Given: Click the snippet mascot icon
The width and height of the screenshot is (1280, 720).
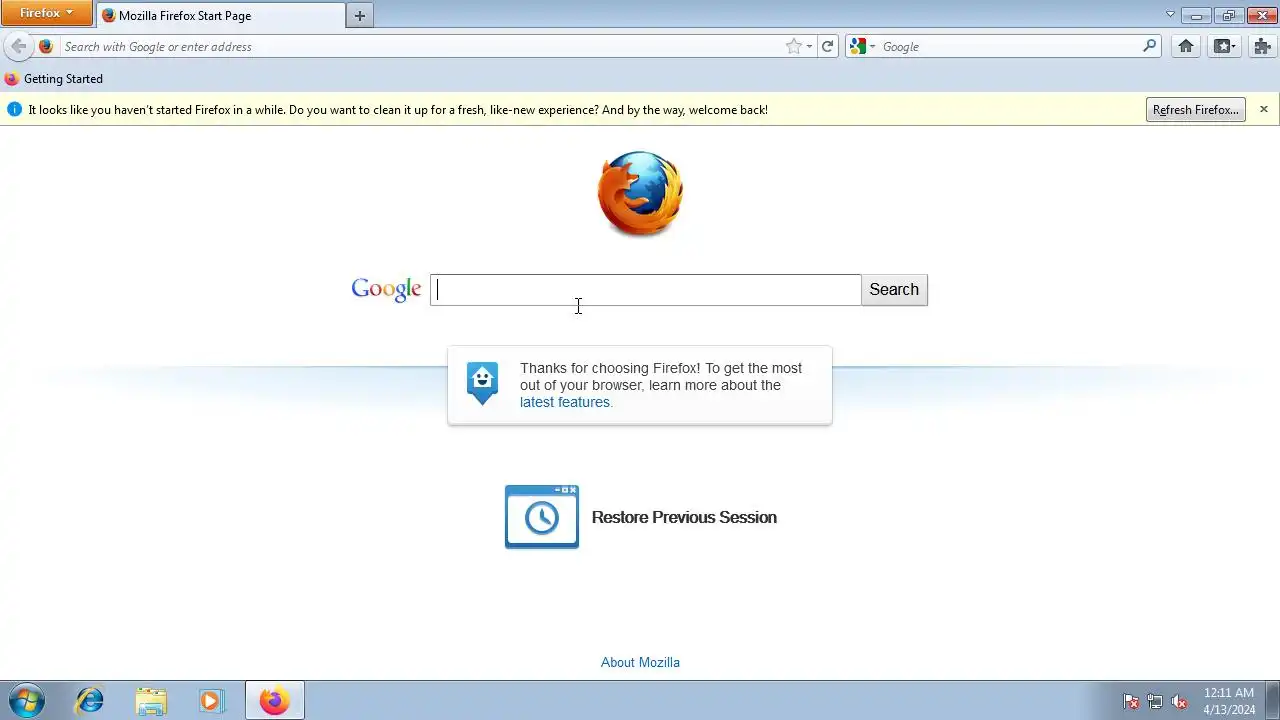Looking at the screenshot, I should (x=482, y=383).
